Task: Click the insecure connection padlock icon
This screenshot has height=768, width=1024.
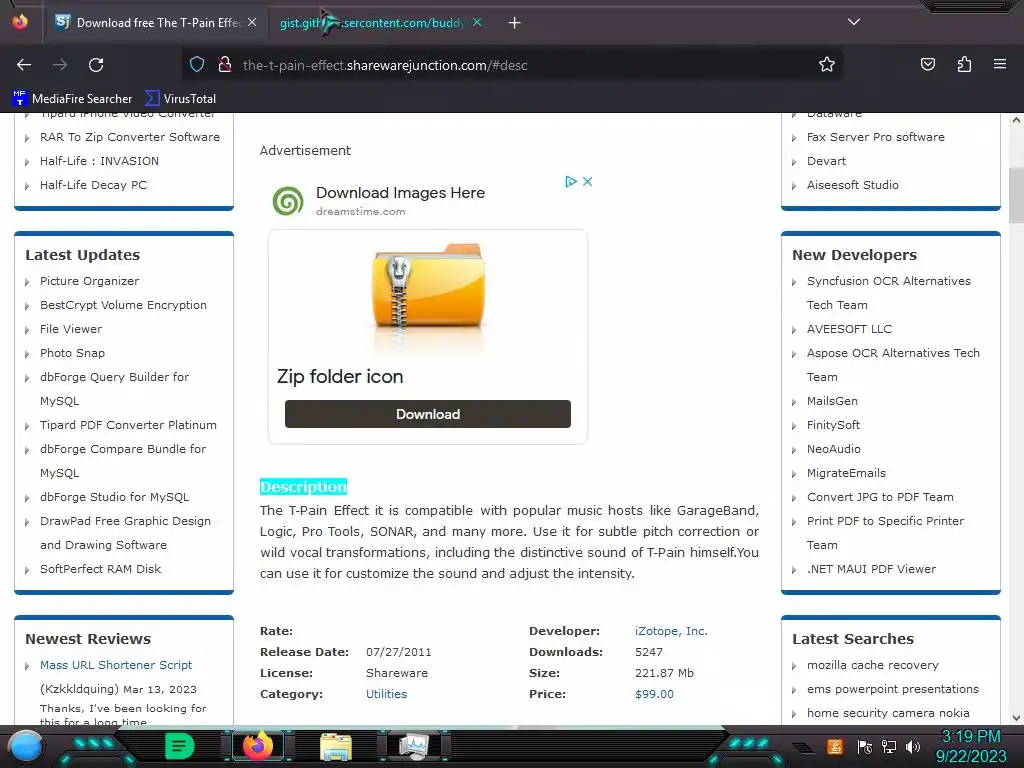Action: click(225, 65)
